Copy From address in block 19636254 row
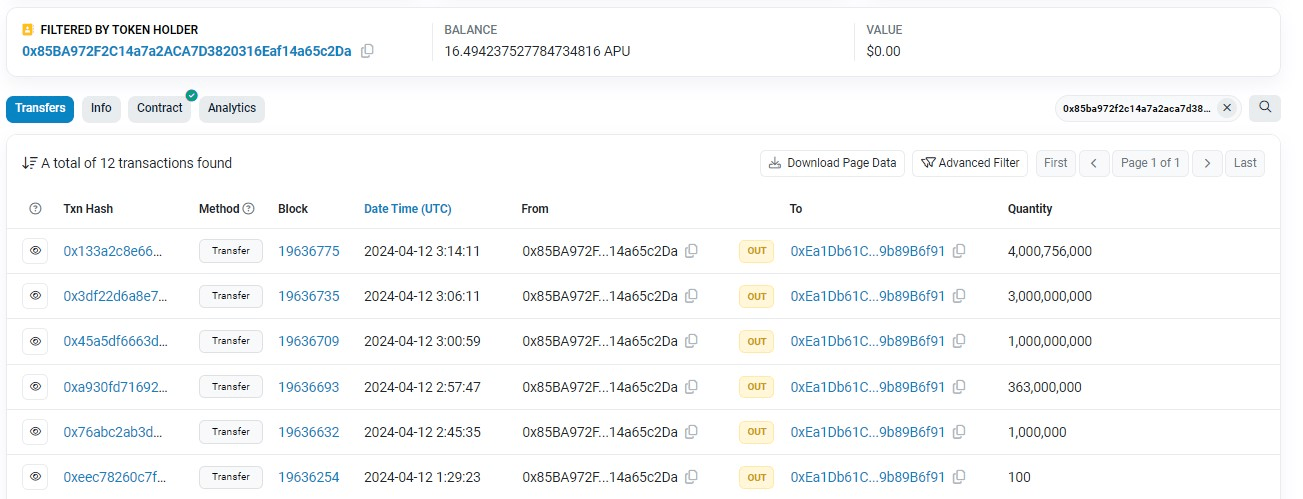 (691, 477)
